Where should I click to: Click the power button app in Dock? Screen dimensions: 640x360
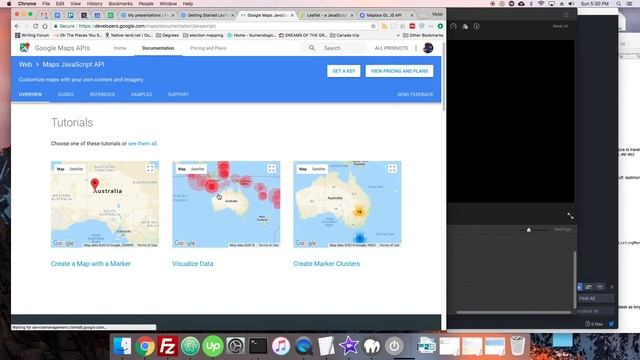click(x=394, y=346)
